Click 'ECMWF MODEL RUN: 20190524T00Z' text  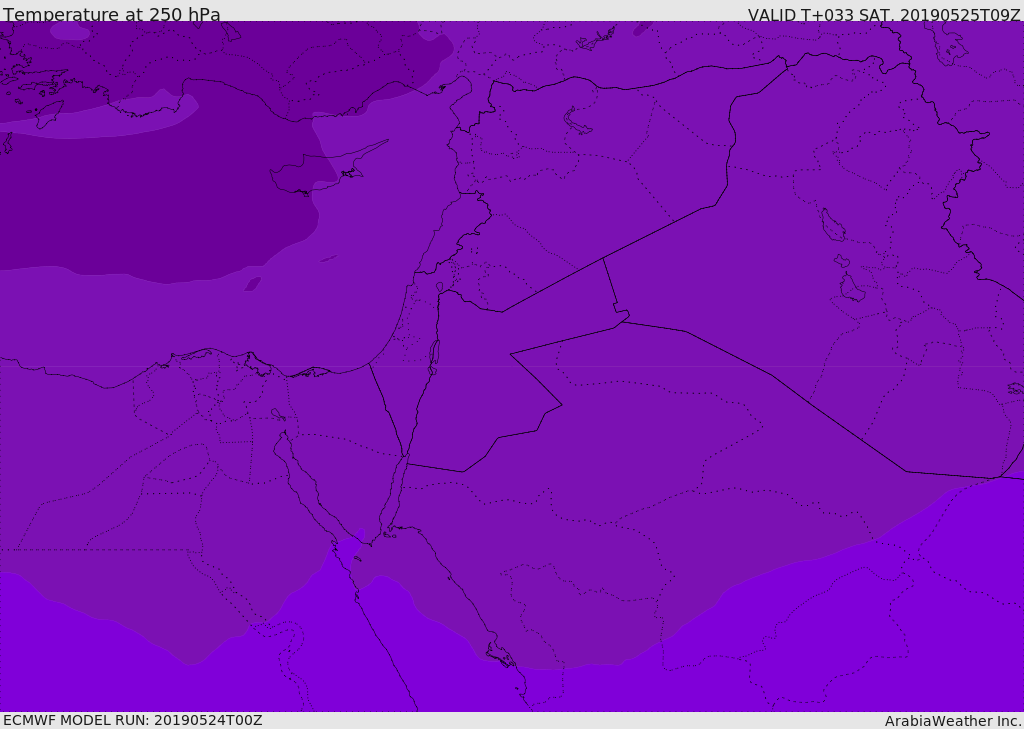click(133, 720)
